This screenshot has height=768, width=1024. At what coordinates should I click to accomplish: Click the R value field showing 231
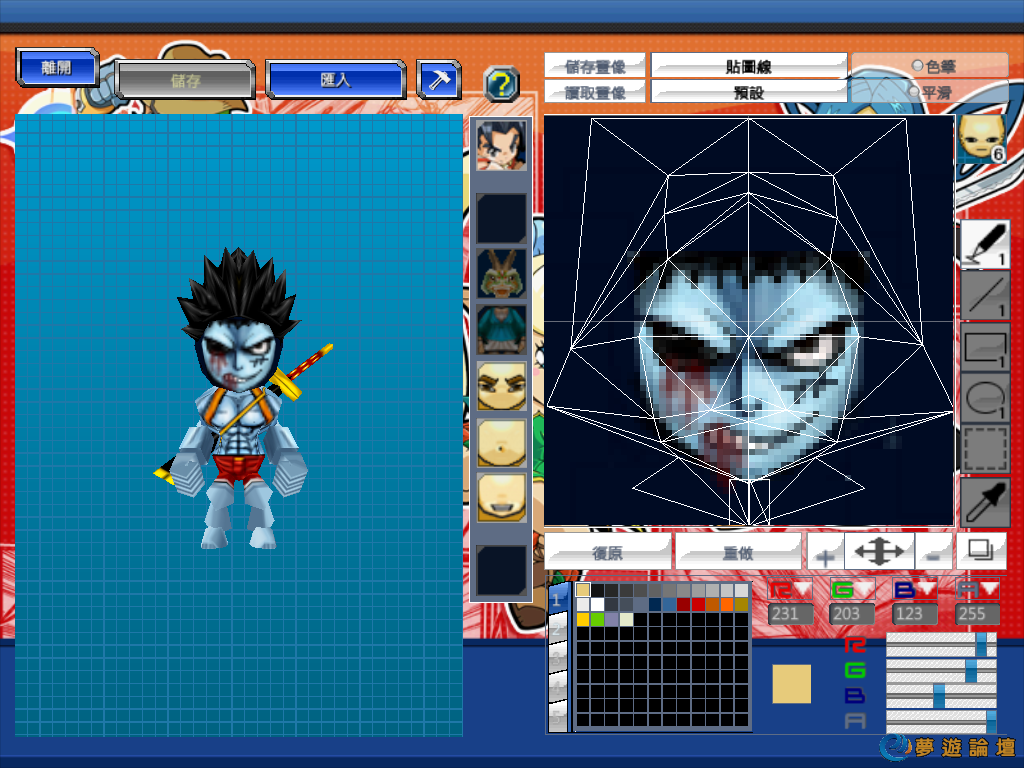[791, 614]
